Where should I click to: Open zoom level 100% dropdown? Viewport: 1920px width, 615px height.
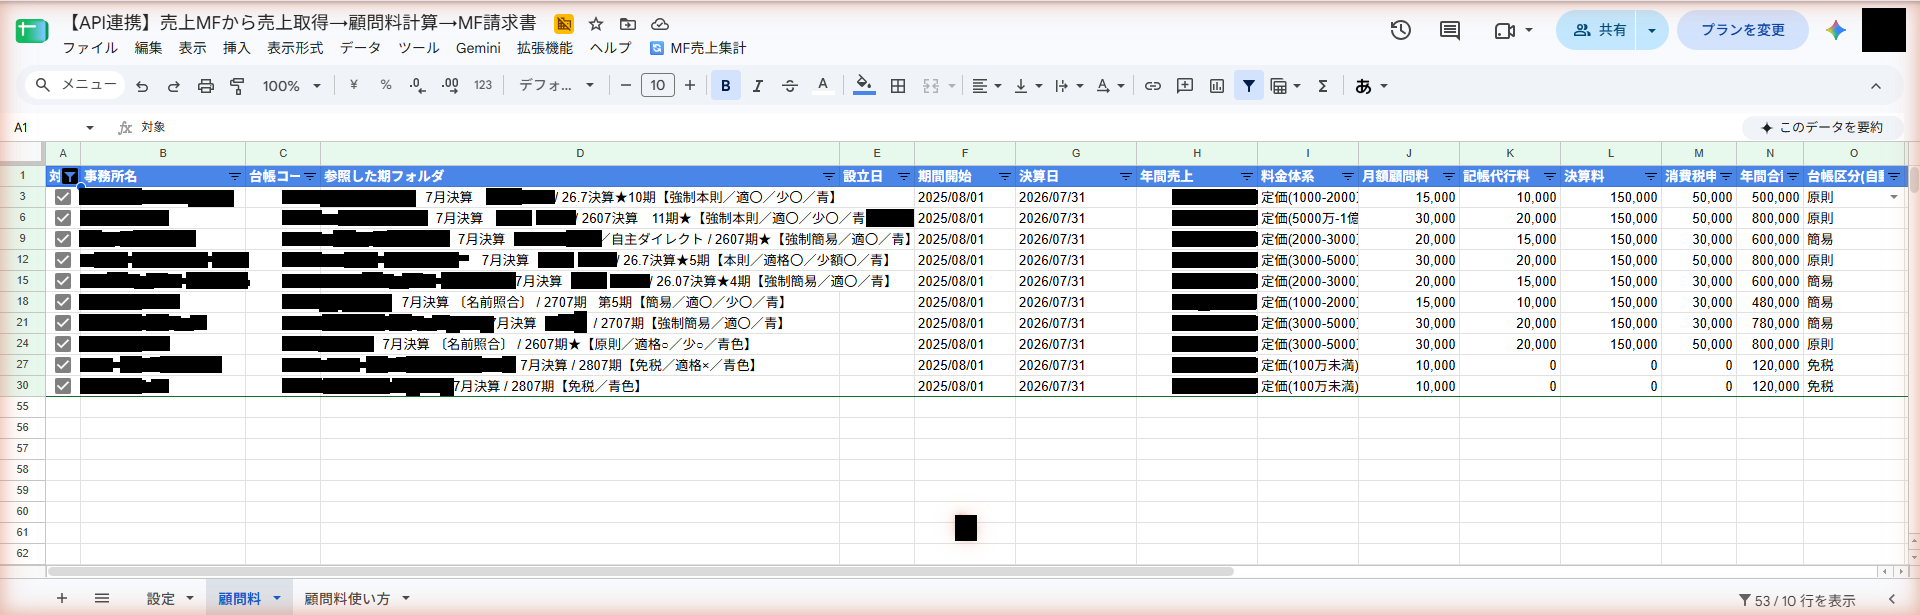tap(291, 86)
